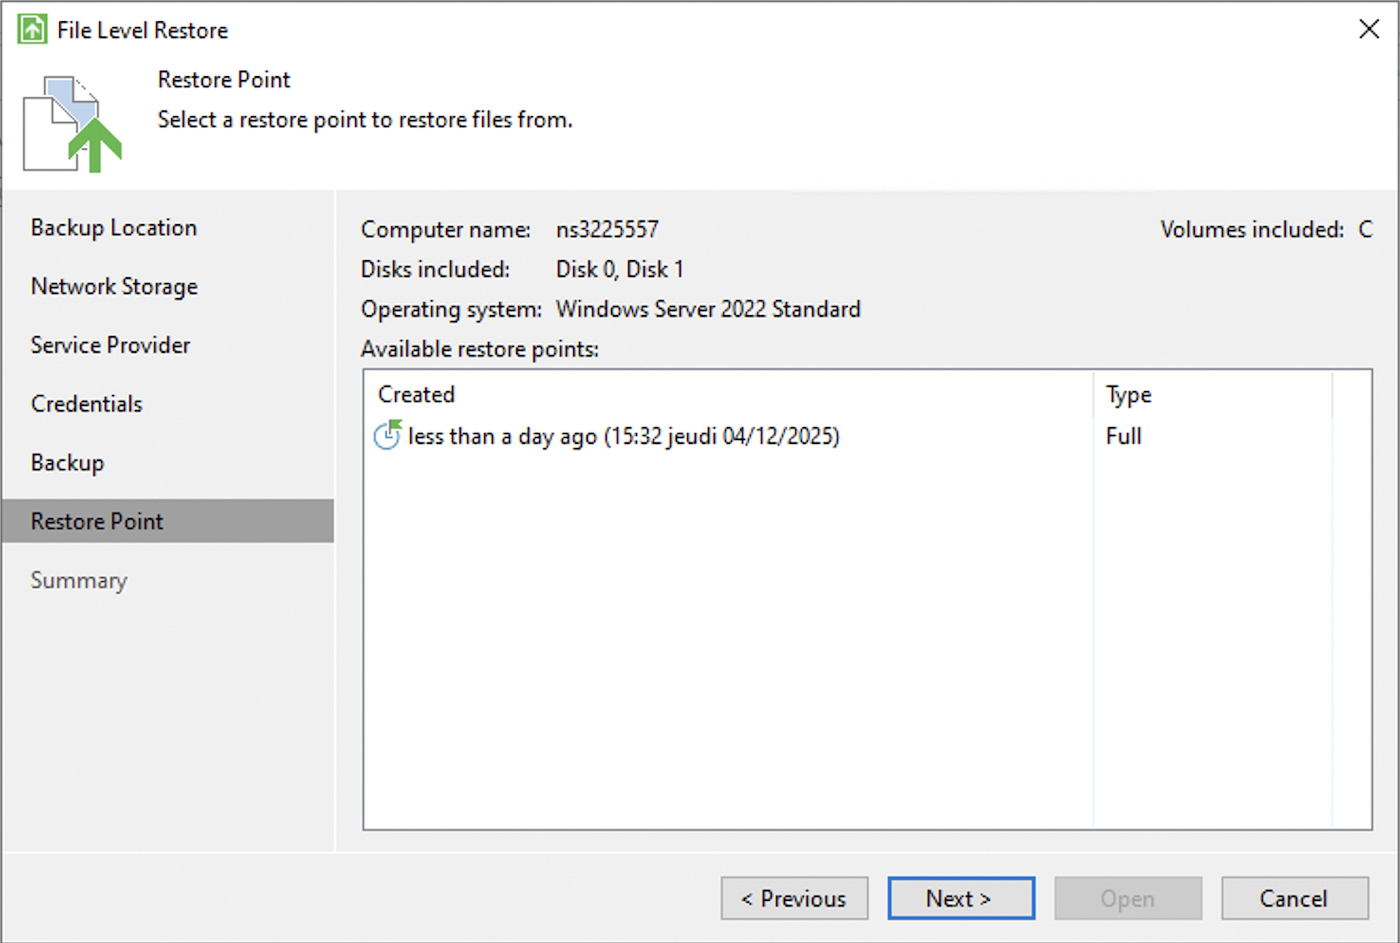Select the Backup step in the sidebar
1400x943 pixels.
[x=67, y=462]
